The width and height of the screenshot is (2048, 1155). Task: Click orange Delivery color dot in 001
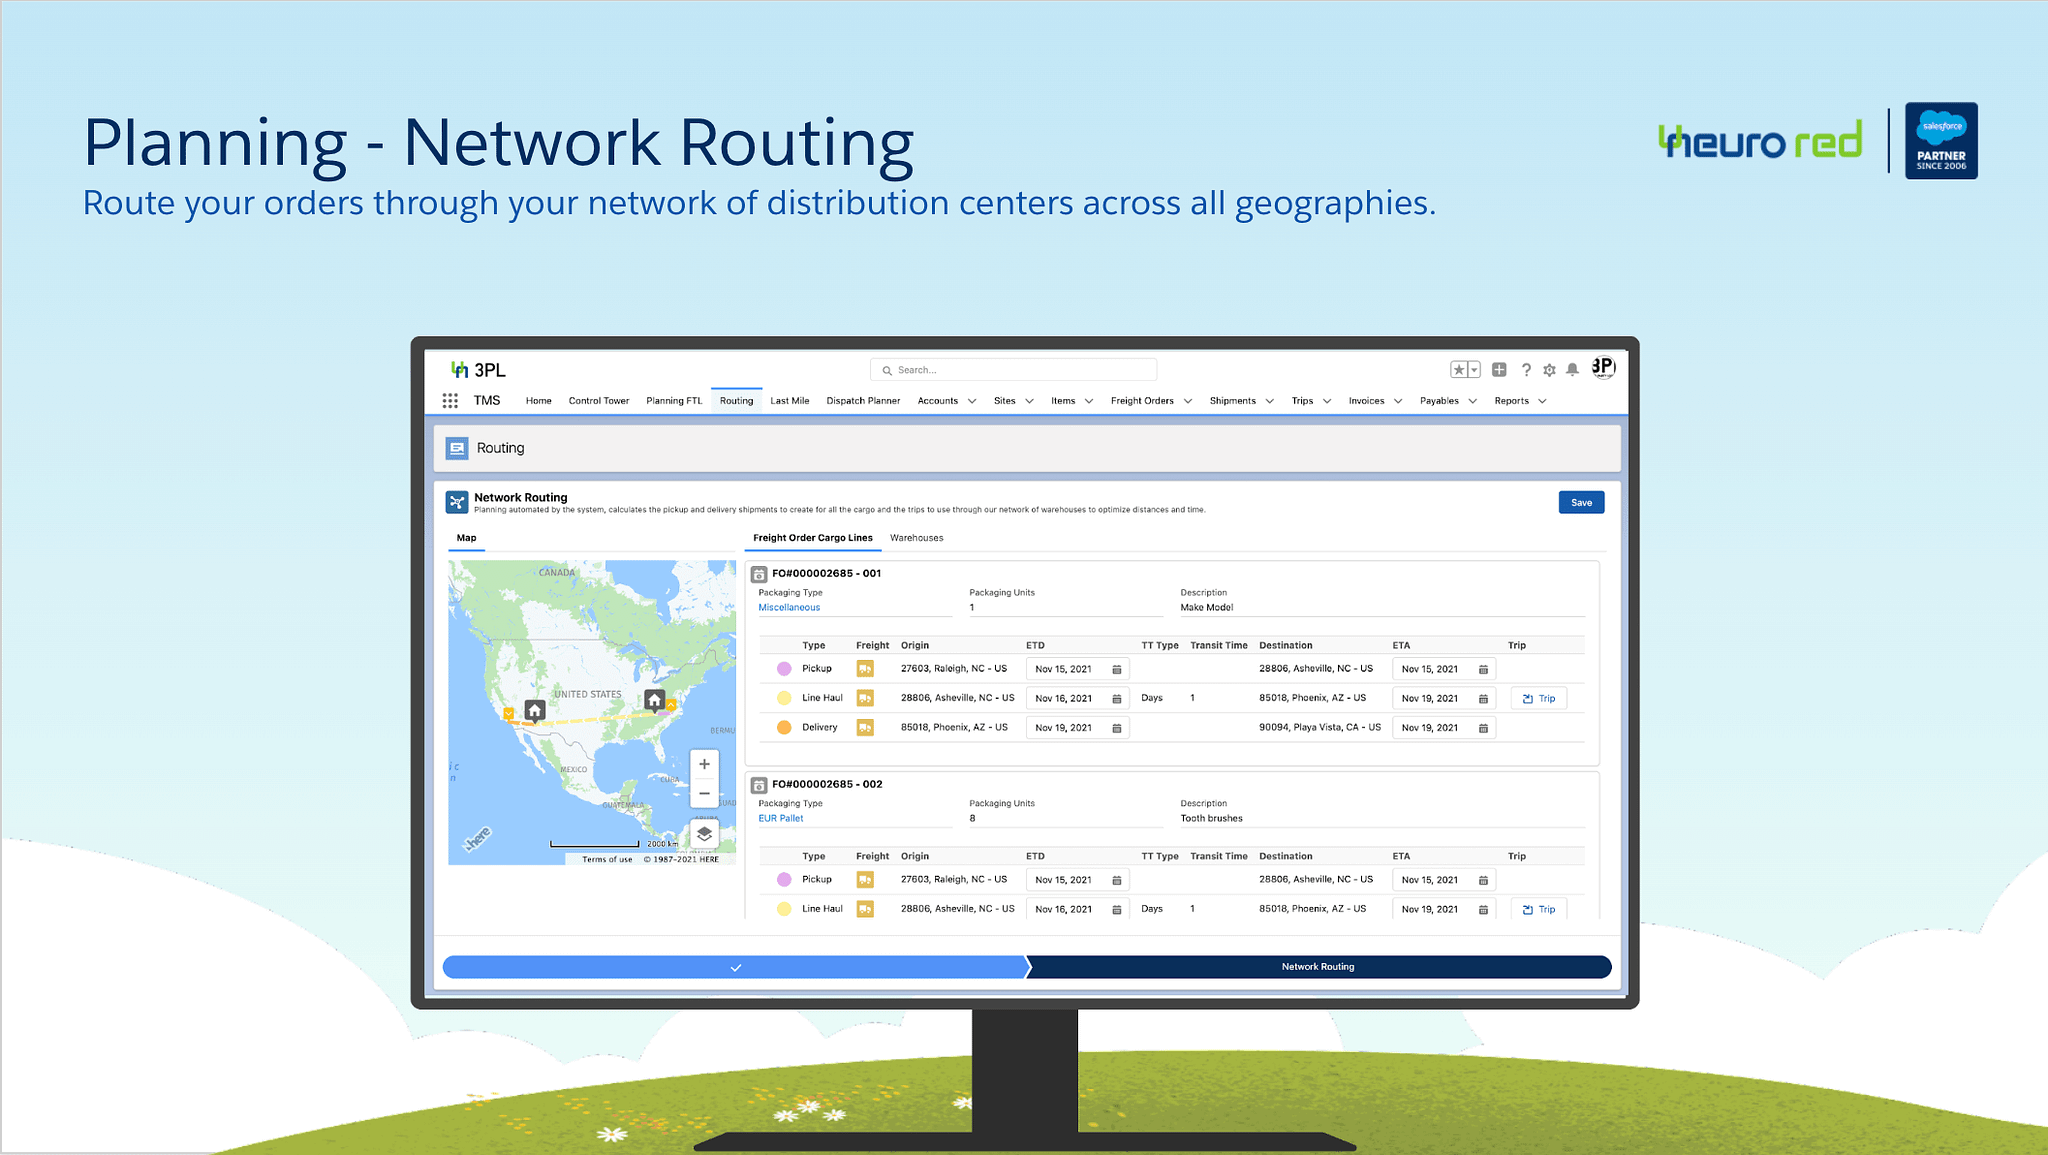pyautogui.click(x=784, y=728)
